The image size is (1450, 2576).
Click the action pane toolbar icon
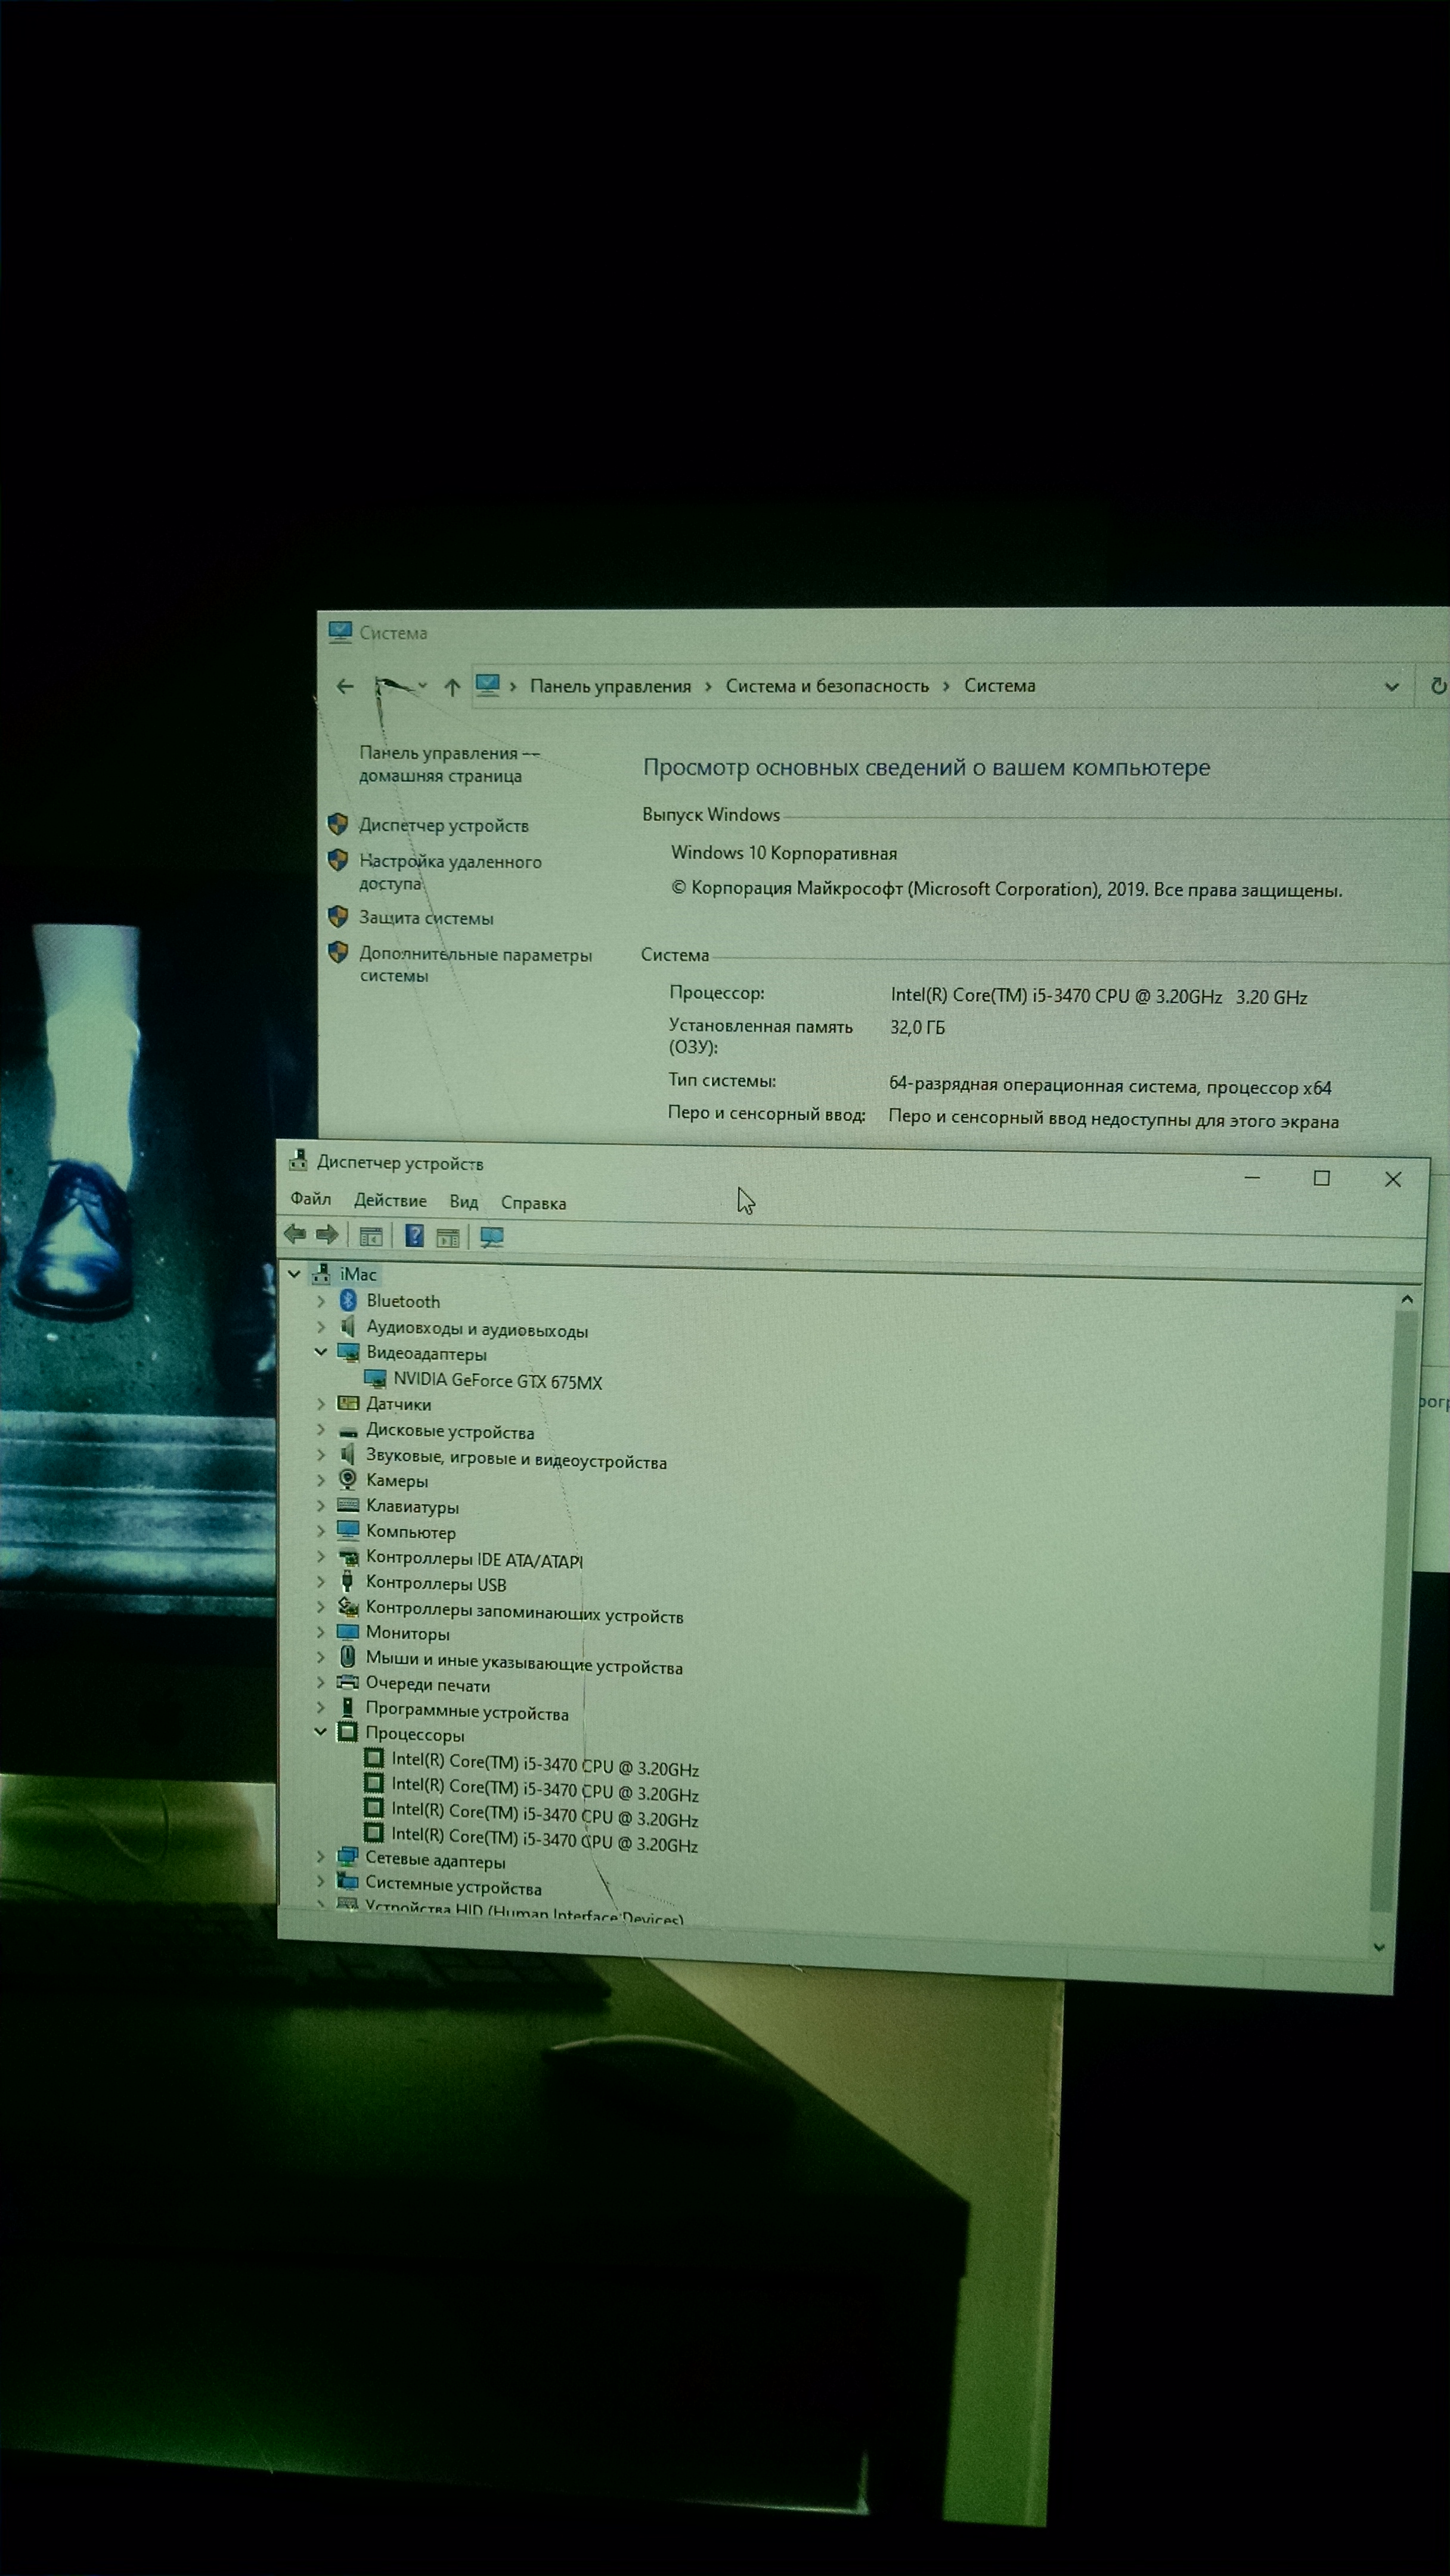pos(447,1238)
